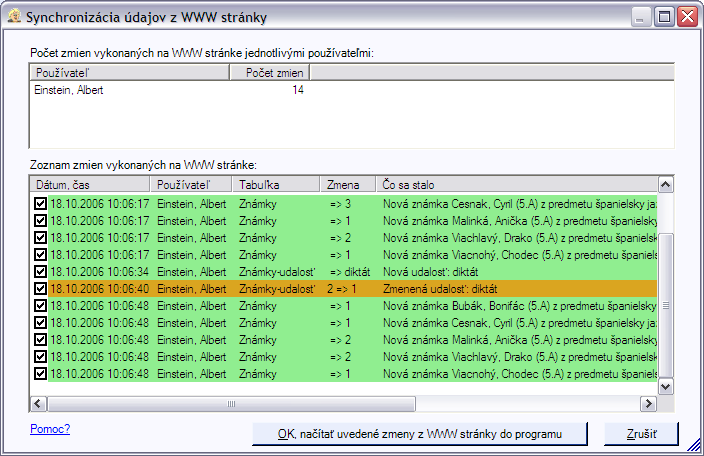Click the 2 => 1 change value
Screen dimensions: 704x456
(342, 289)
